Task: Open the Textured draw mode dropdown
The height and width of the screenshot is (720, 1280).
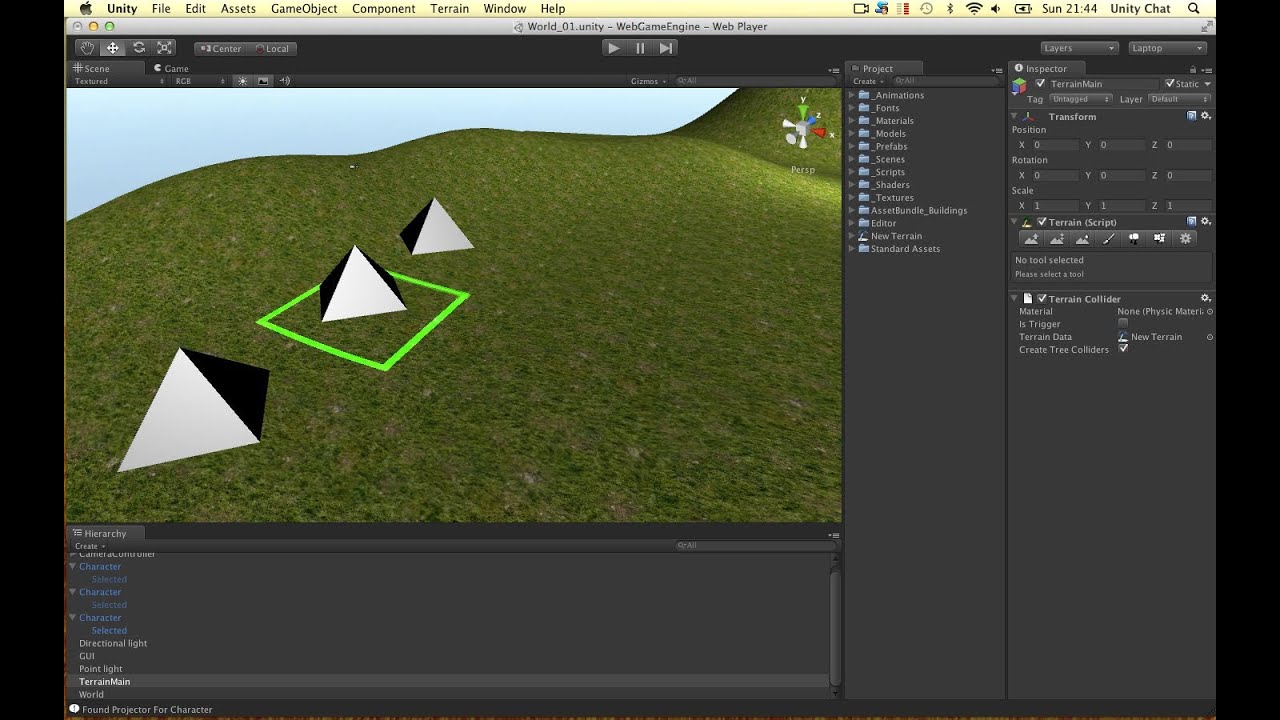Action: point(119,81)
